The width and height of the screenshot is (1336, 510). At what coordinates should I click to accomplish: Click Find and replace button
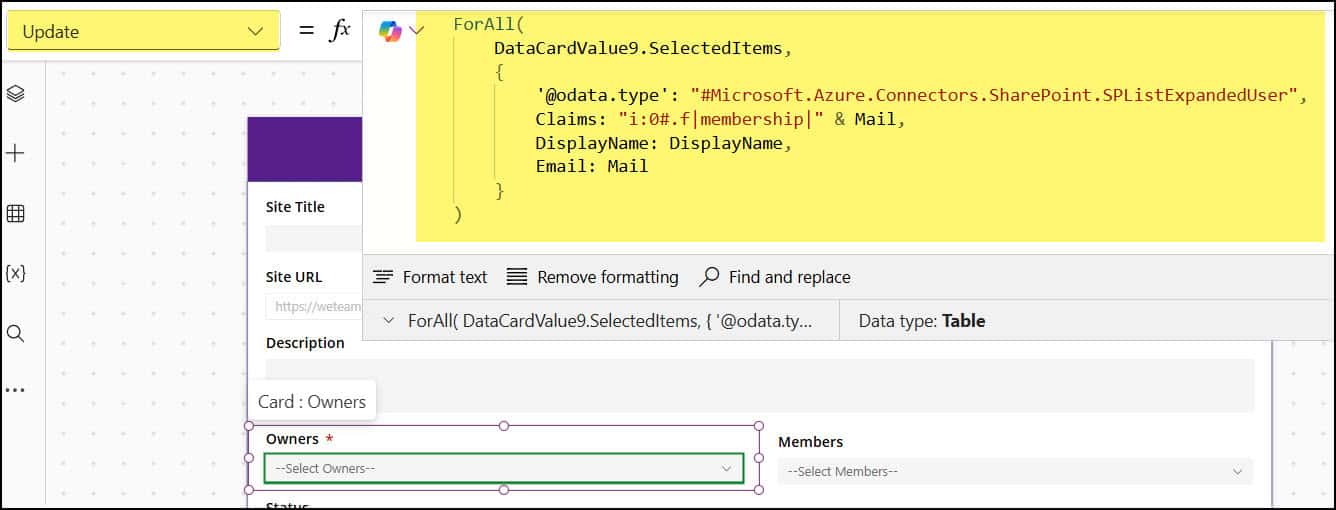click(775, 277)
